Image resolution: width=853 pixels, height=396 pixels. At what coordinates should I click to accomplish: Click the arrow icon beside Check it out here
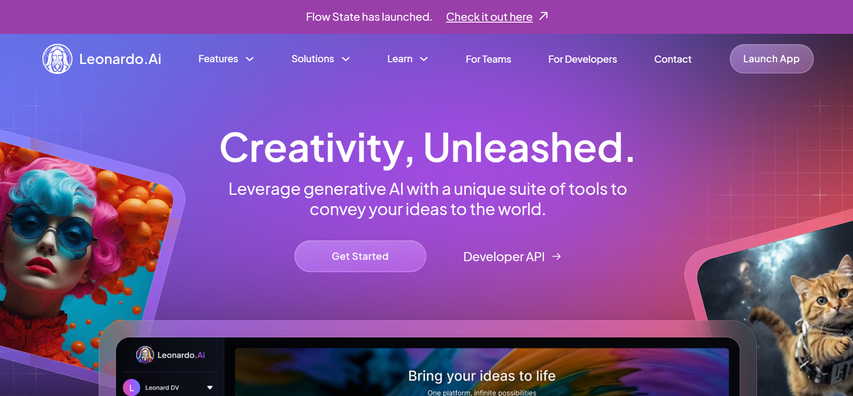click(x=543, y=16)
